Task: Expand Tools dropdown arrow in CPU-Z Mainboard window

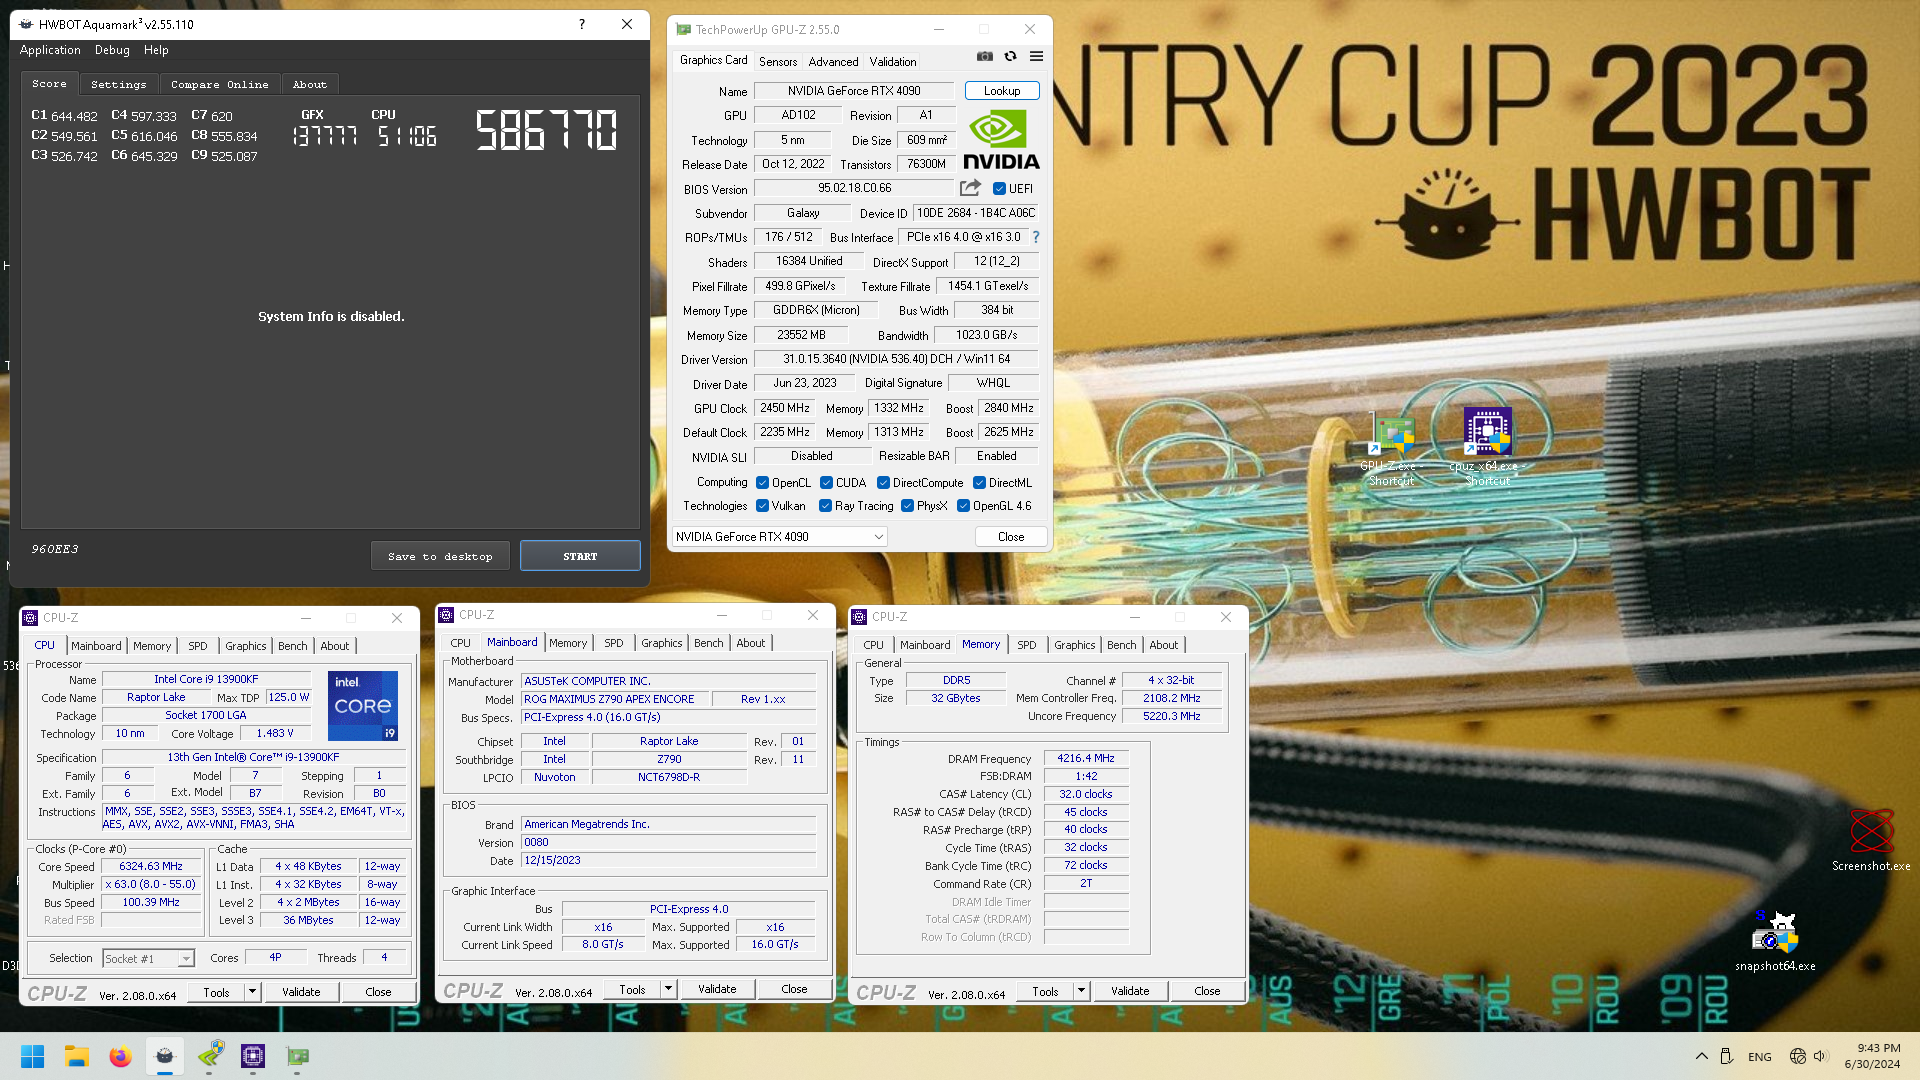Action: 669,989
